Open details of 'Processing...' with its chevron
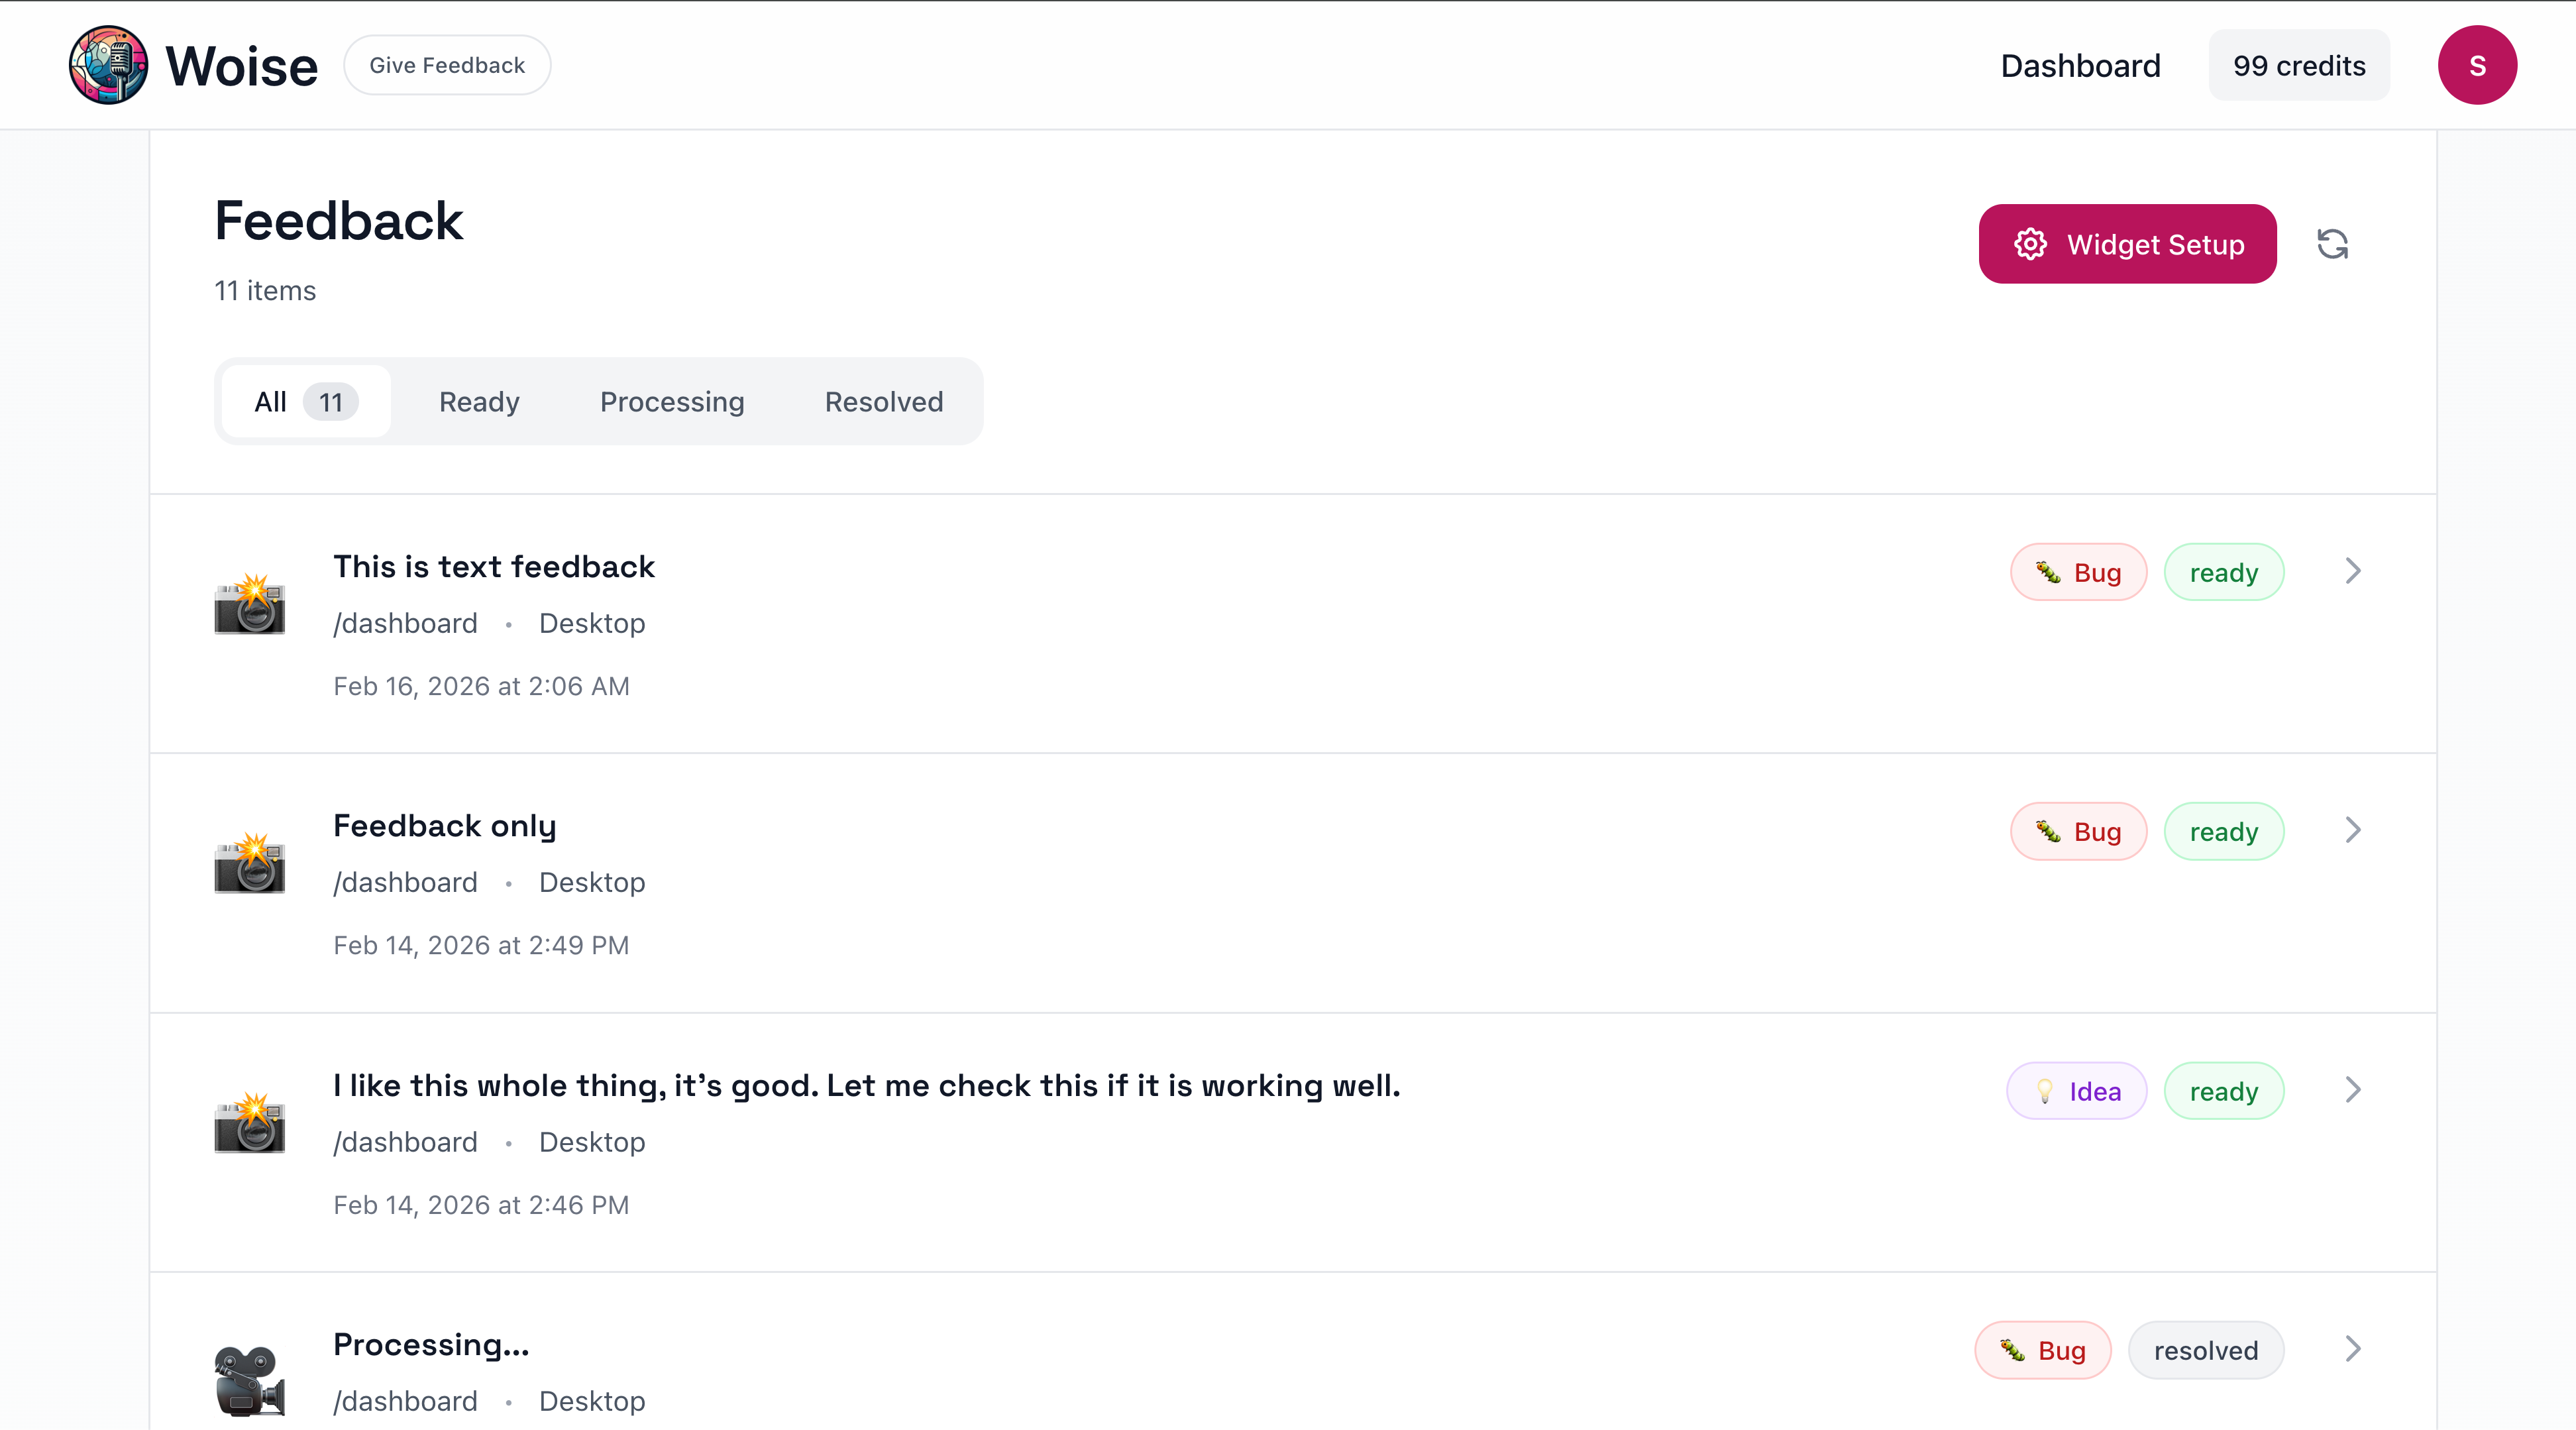The width and height of the screenshot is (2576, 1430). coord(2353,1349)
